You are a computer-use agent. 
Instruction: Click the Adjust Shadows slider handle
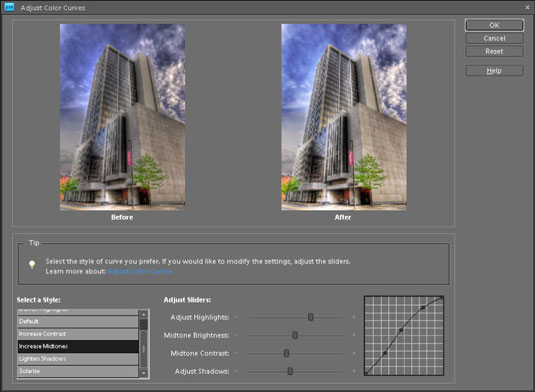coord(290,371)
